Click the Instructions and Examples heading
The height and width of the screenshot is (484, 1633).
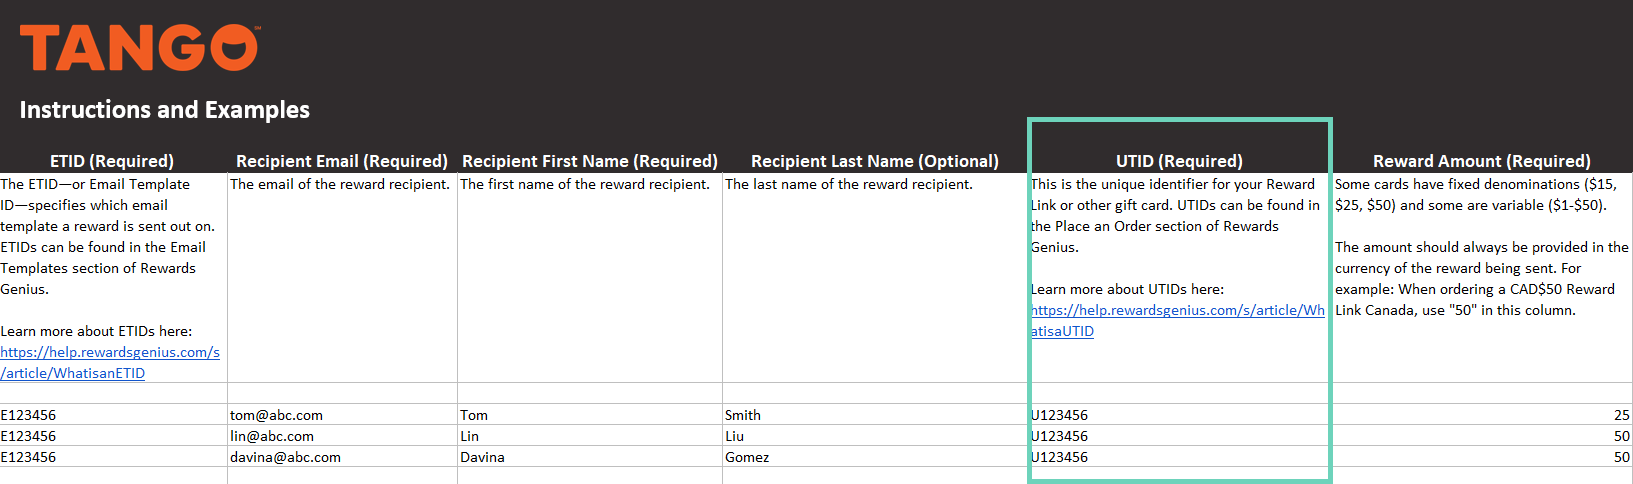tap(165, 110)
